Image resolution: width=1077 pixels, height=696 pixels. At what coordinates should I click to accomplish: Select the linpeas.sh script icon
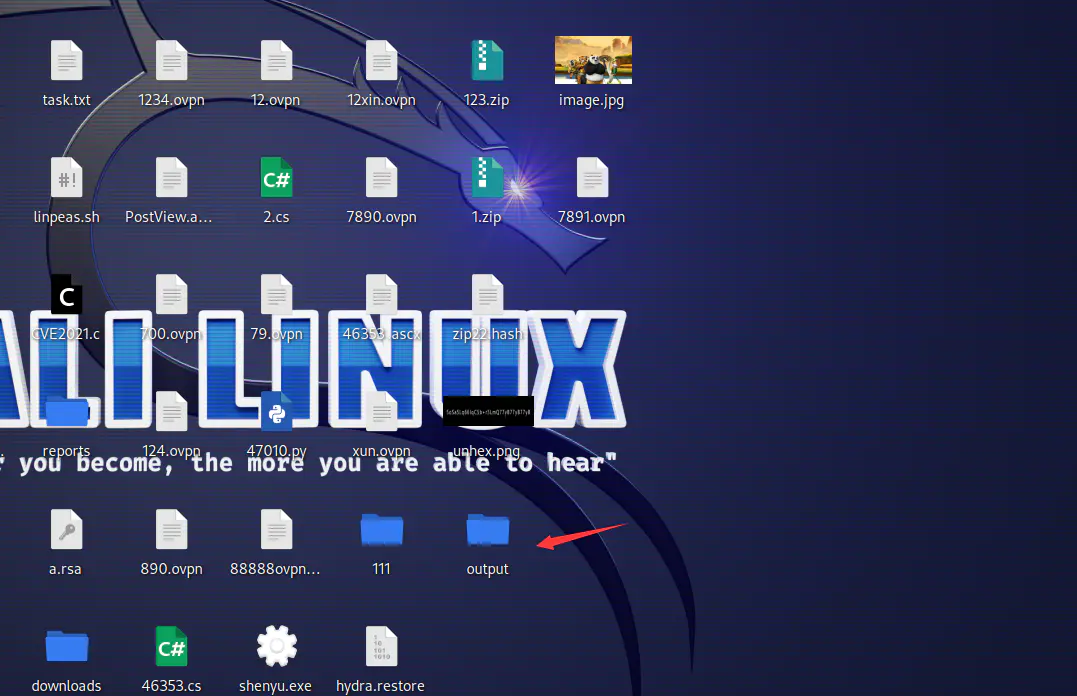67,177
